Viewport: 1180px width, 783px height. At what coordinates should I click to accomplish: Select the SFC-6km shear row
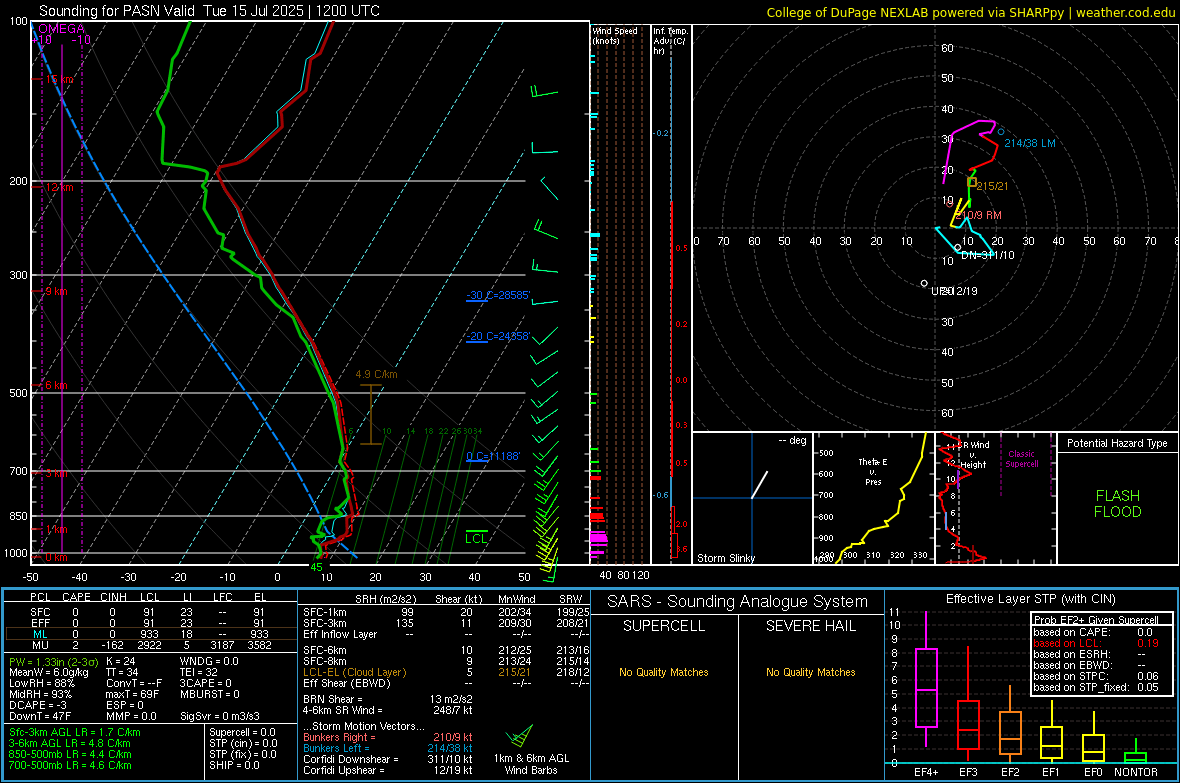click(446, 650)
